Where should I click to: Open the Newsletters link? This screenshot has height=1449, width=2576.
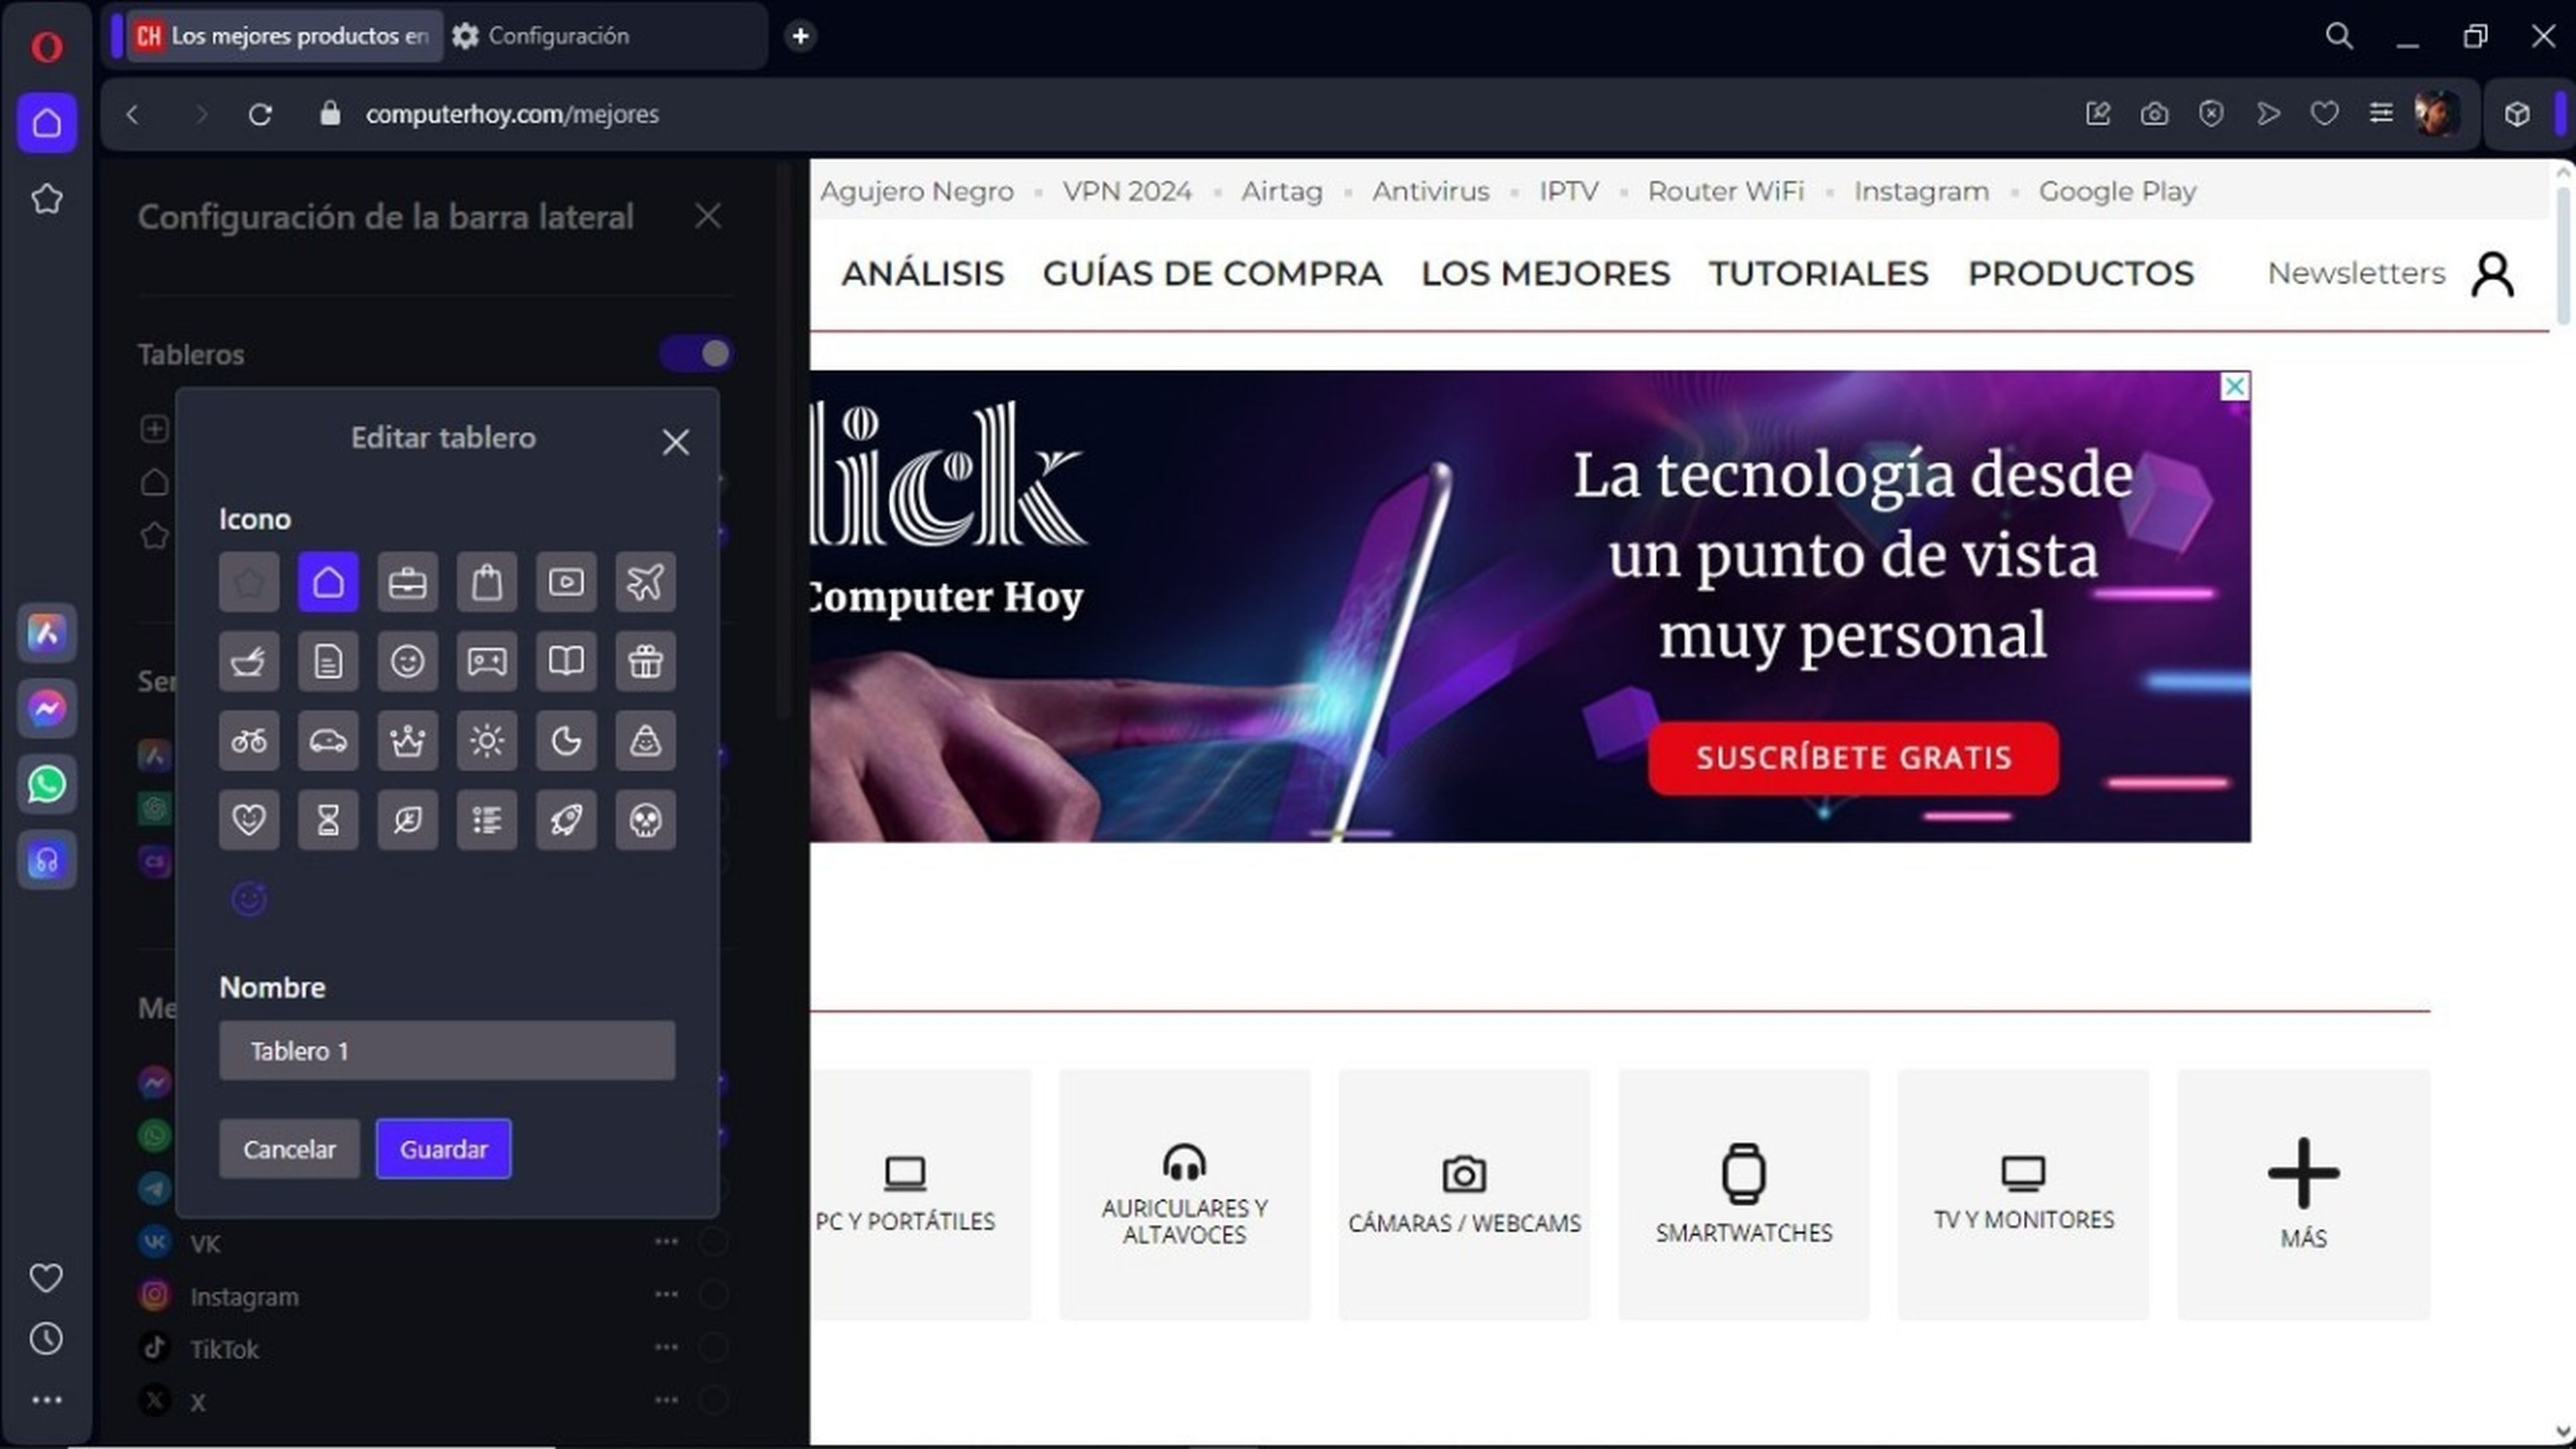2355,273
